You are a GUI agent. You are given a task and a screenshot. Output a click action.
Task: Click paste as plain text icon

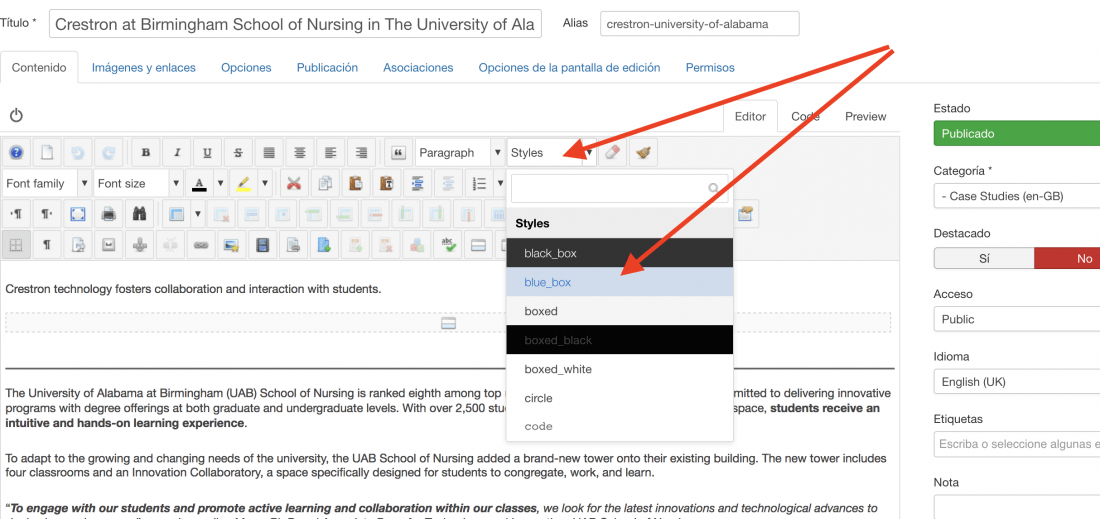[387, 183]
